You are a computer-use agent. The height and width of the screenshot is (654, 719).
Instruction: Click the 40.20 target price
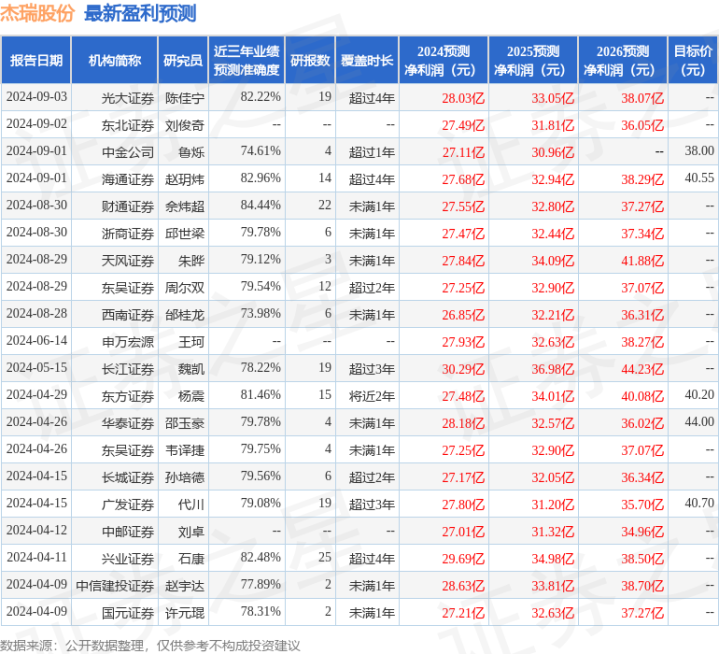[699, 394]
